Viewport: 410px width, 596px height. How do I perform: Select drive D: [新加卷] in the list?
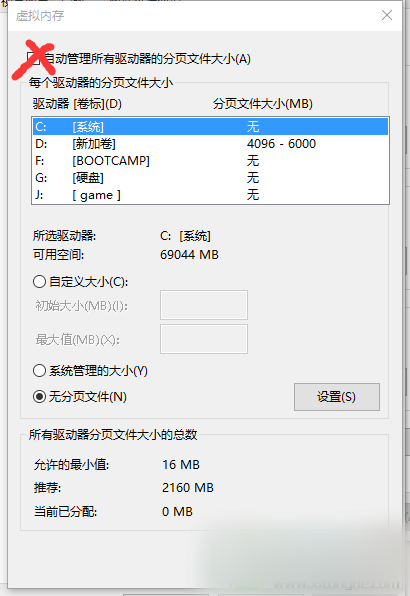pyautogui.click(x=211, y=144)
